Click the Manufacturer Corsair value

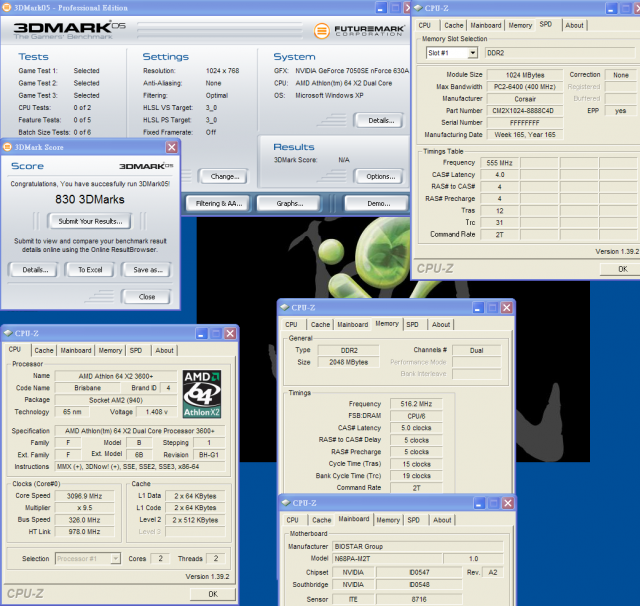(524, 99)
